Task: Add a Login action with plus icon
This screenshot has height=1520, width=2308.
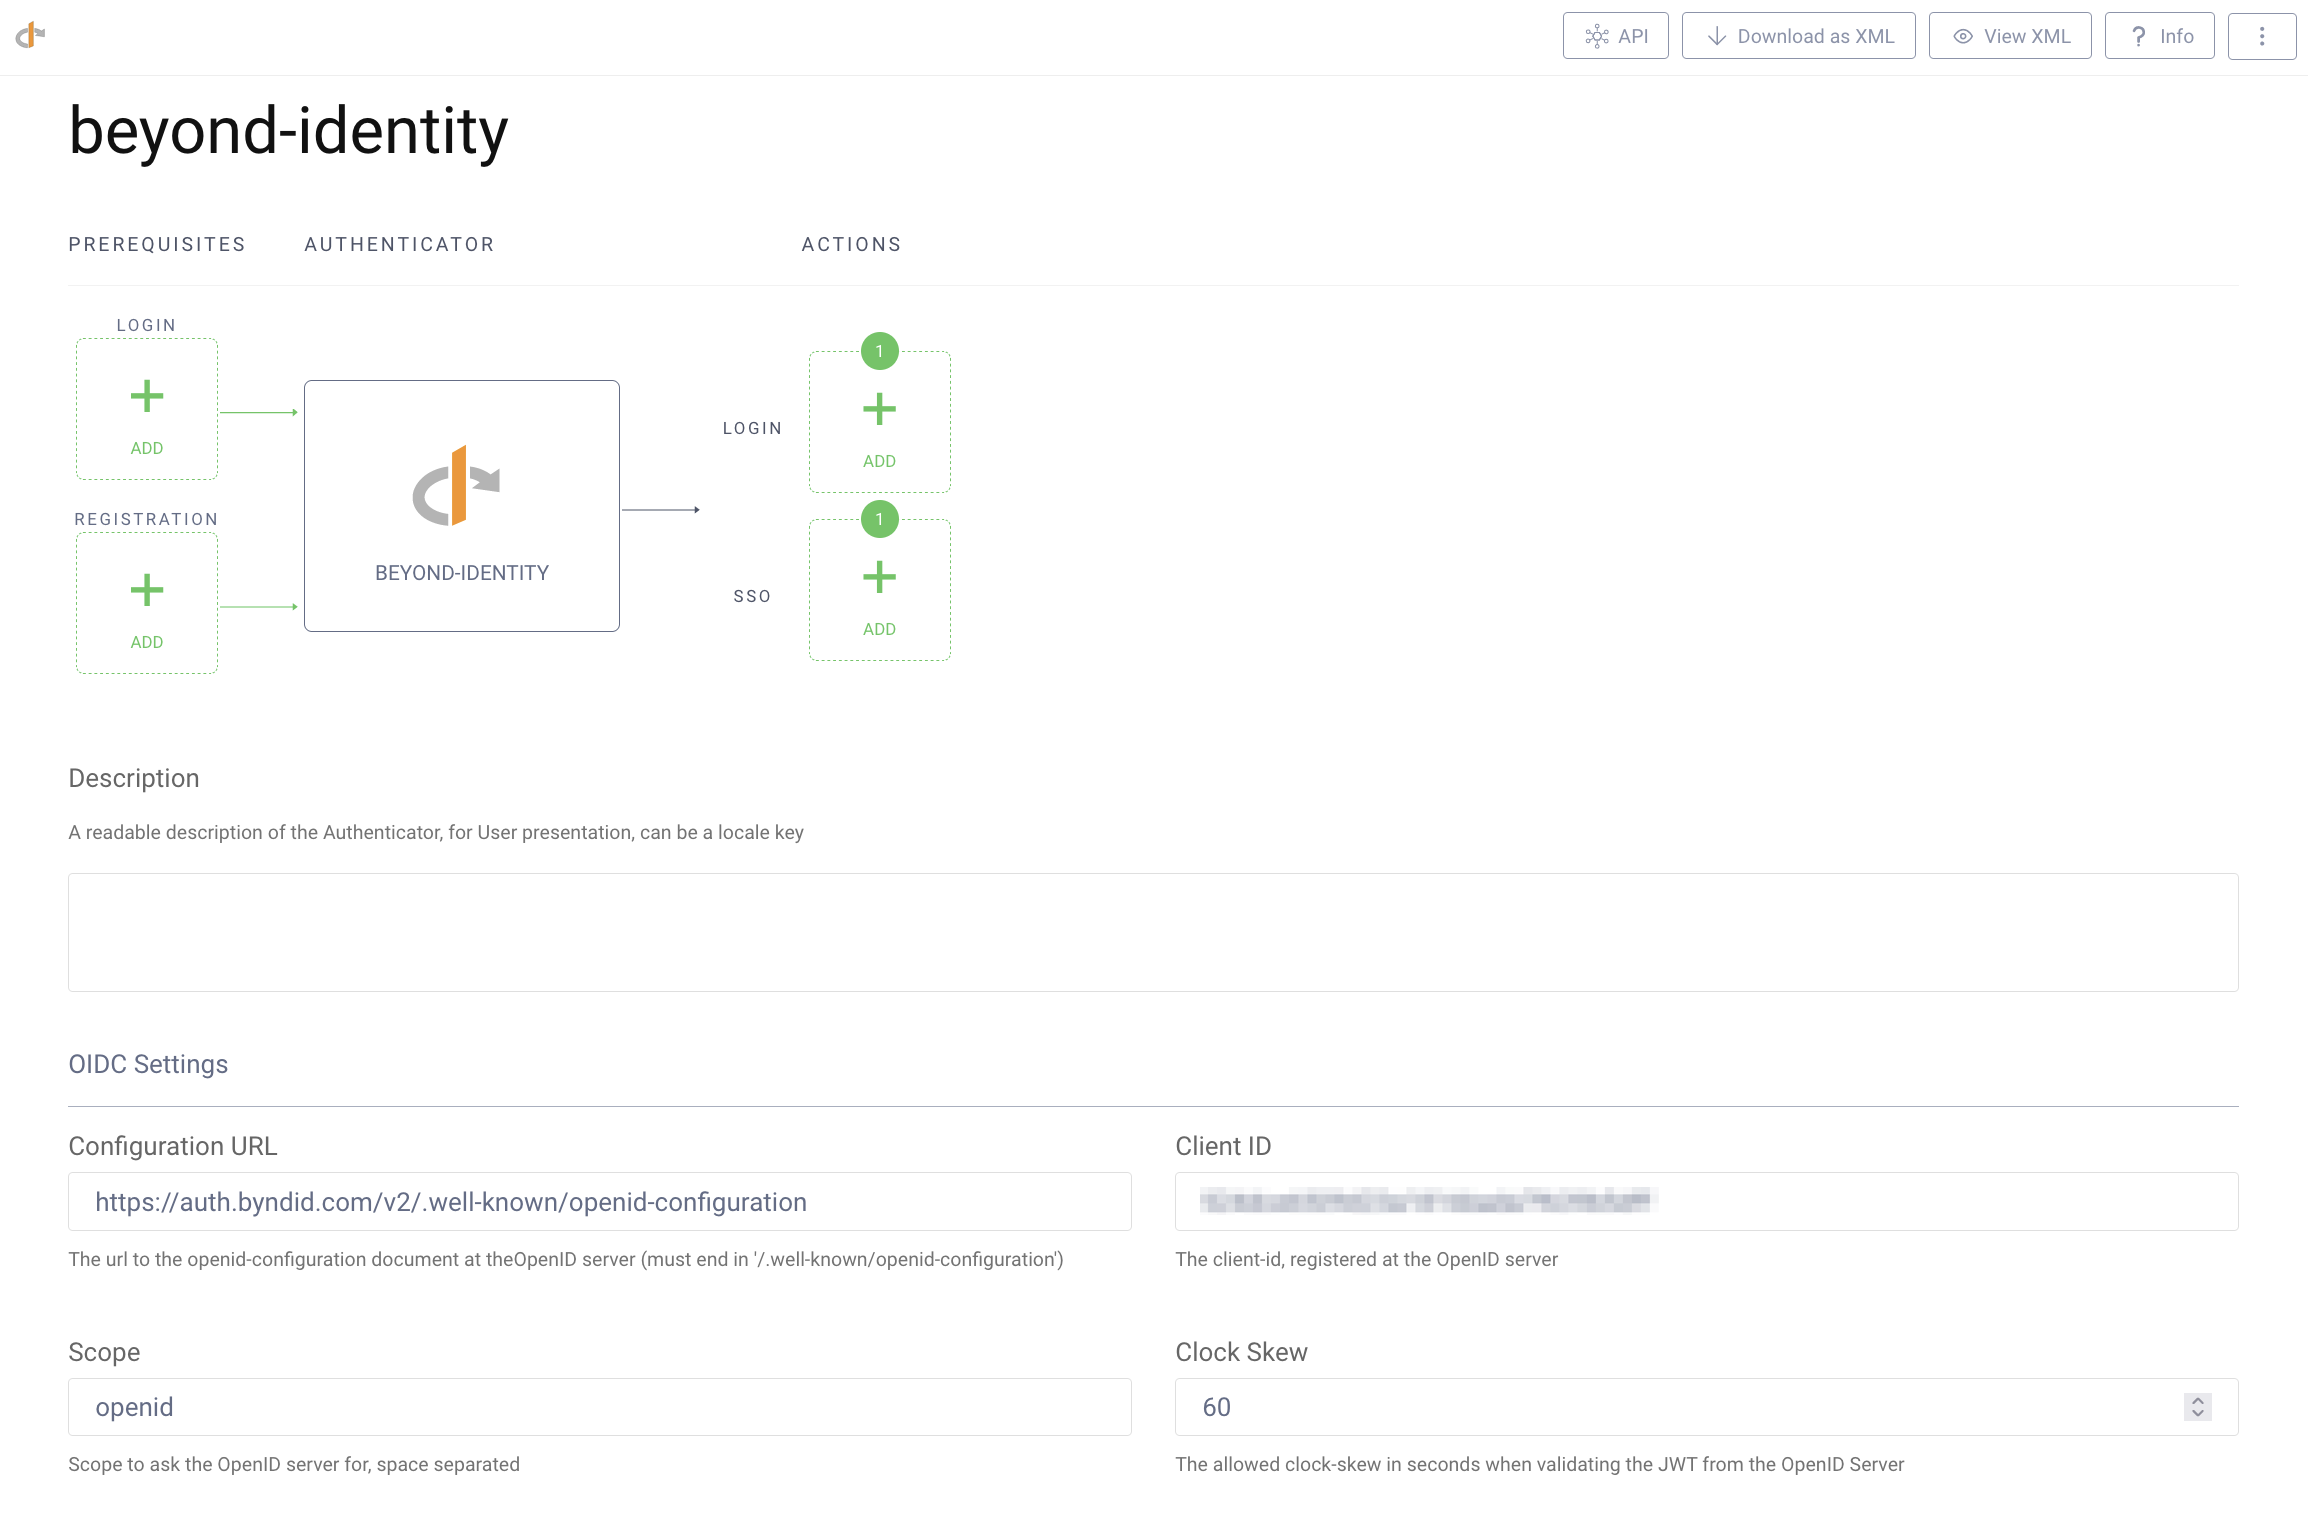Action: click(880, 409)
